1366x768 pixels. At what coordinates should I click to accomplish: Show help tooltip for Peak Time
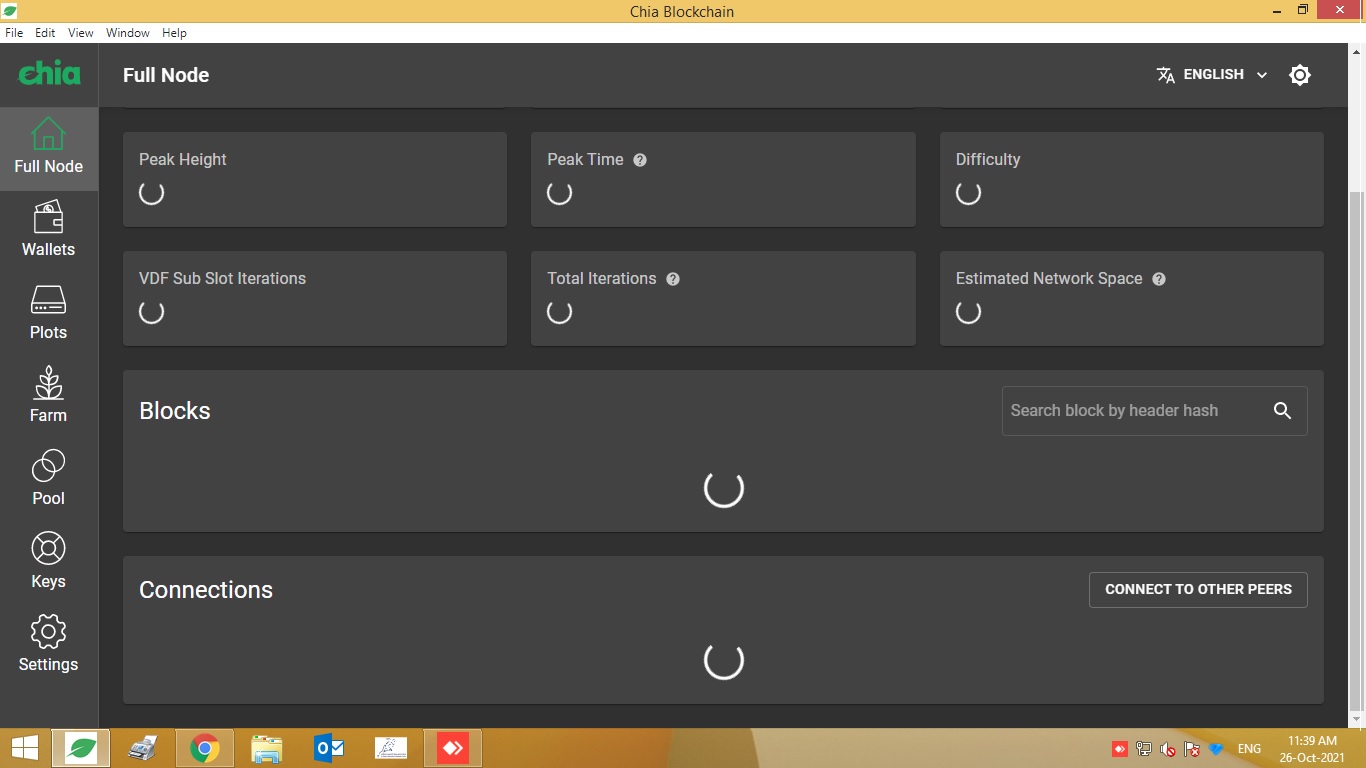coord(640,160)
